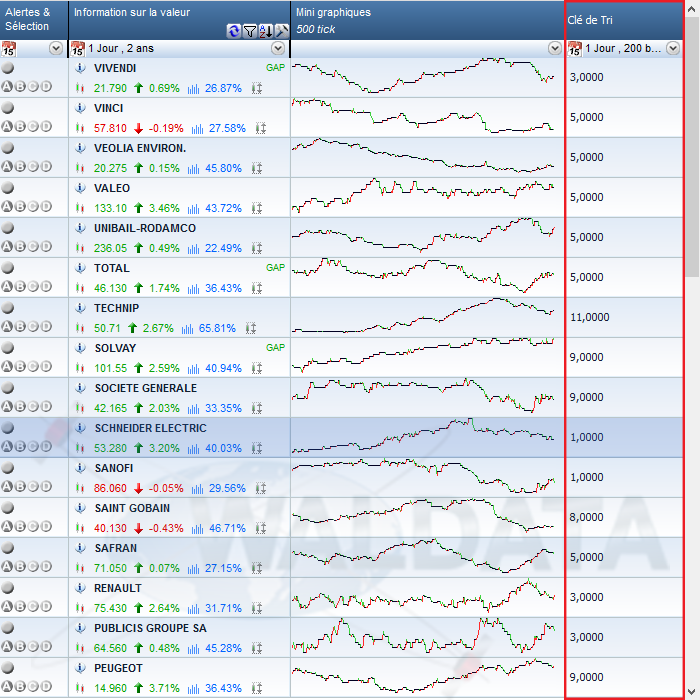Viewport: 700px width, 700px height.
Task: Click the A-Z sort icon
Action: click(x=266, y=31)
